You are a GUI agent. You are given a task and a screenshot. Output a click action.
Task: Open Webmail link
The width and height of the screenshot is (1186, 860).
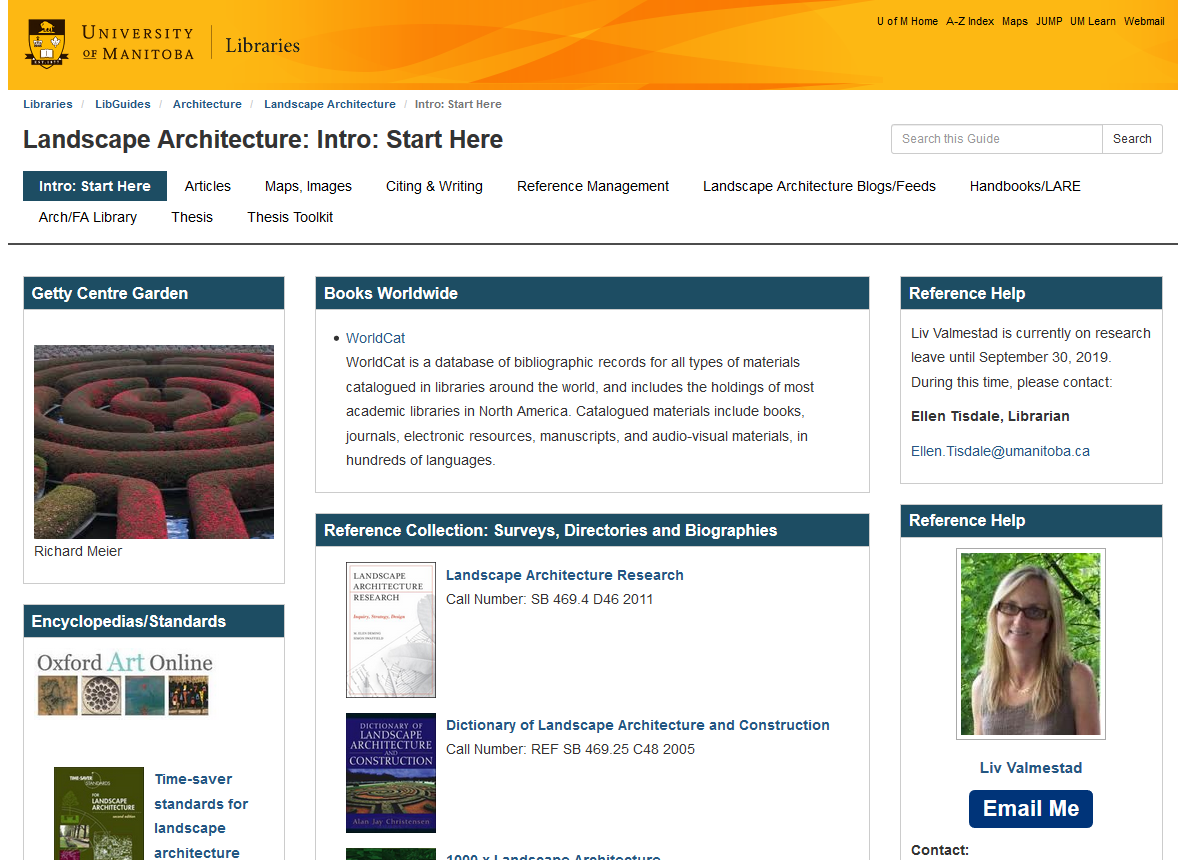1144,21
